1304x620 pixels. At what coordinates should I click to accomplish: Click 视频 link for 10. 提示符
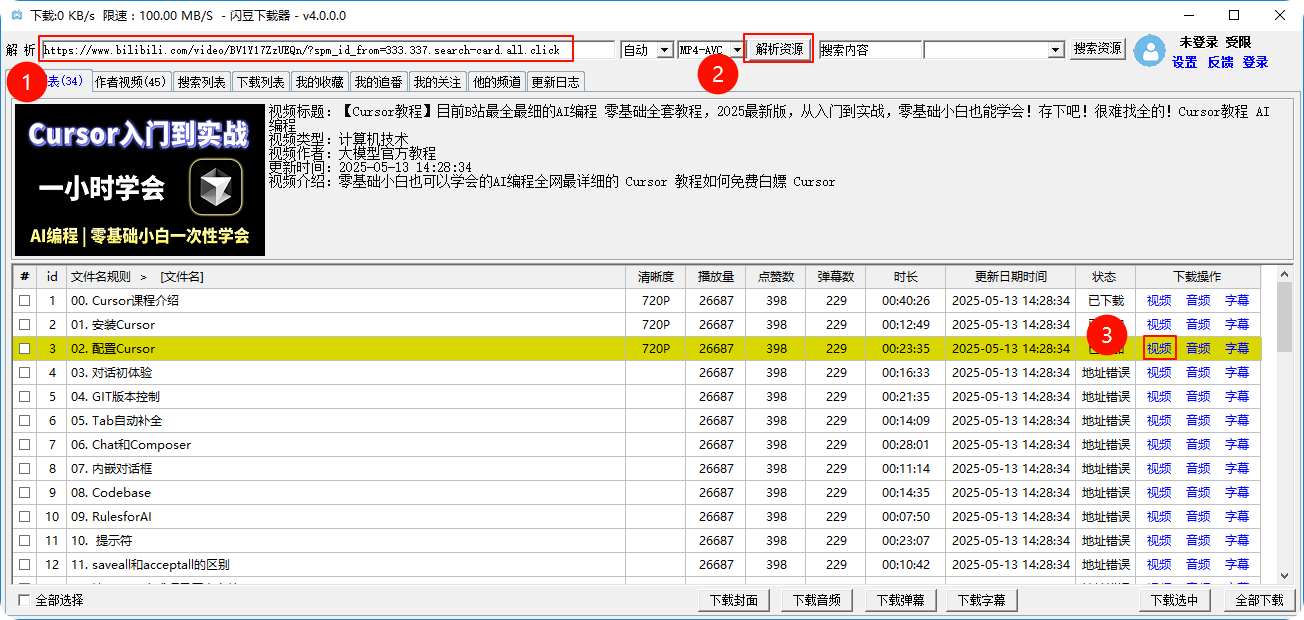[x=1159, y=541]
